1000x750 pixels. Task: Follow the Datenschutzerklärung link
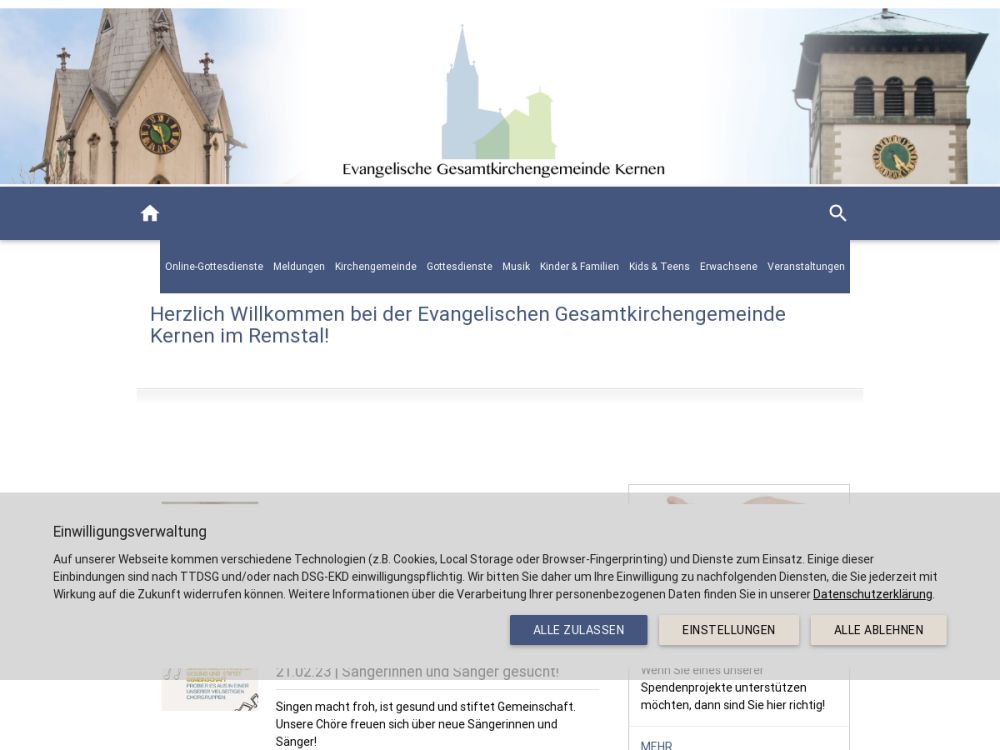[x=872, y=594]
